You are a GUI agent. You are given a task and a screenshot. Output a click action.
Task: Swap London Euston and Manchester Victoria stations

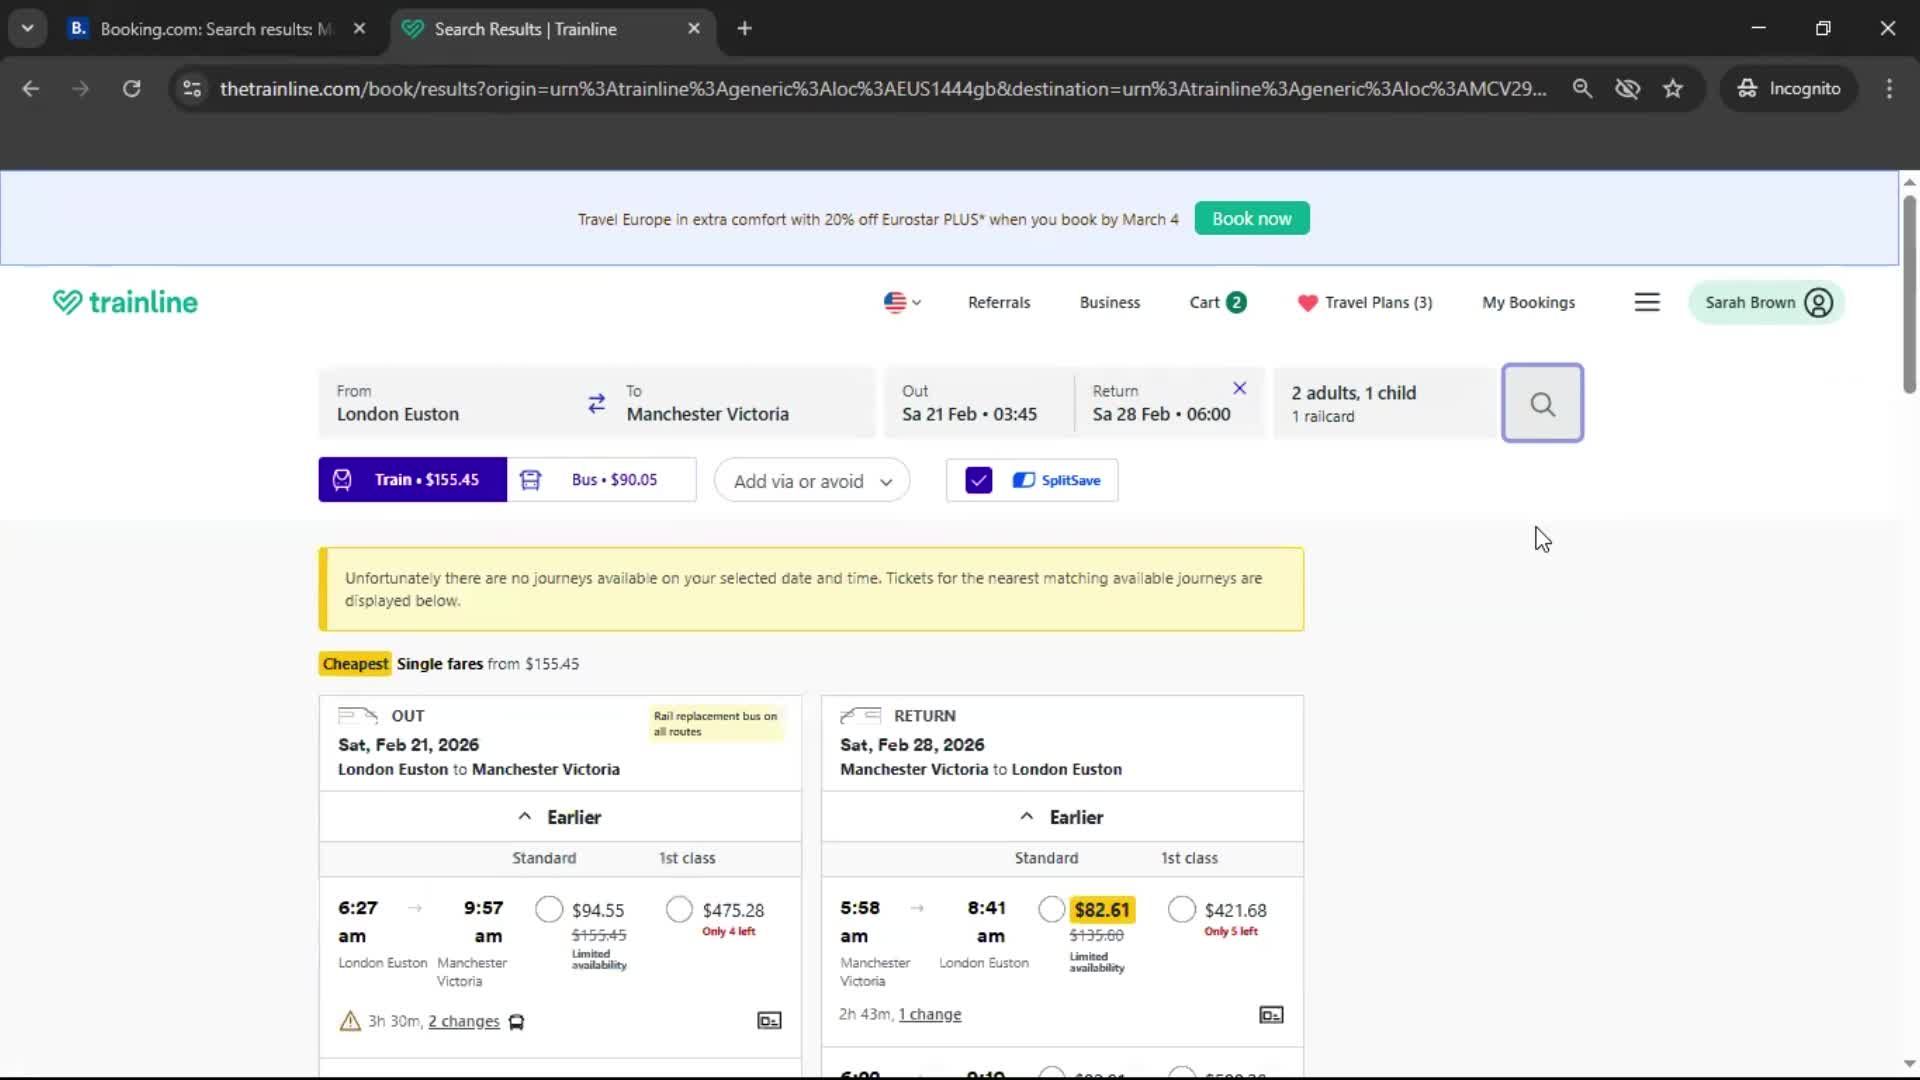click(x=597, y=403)
